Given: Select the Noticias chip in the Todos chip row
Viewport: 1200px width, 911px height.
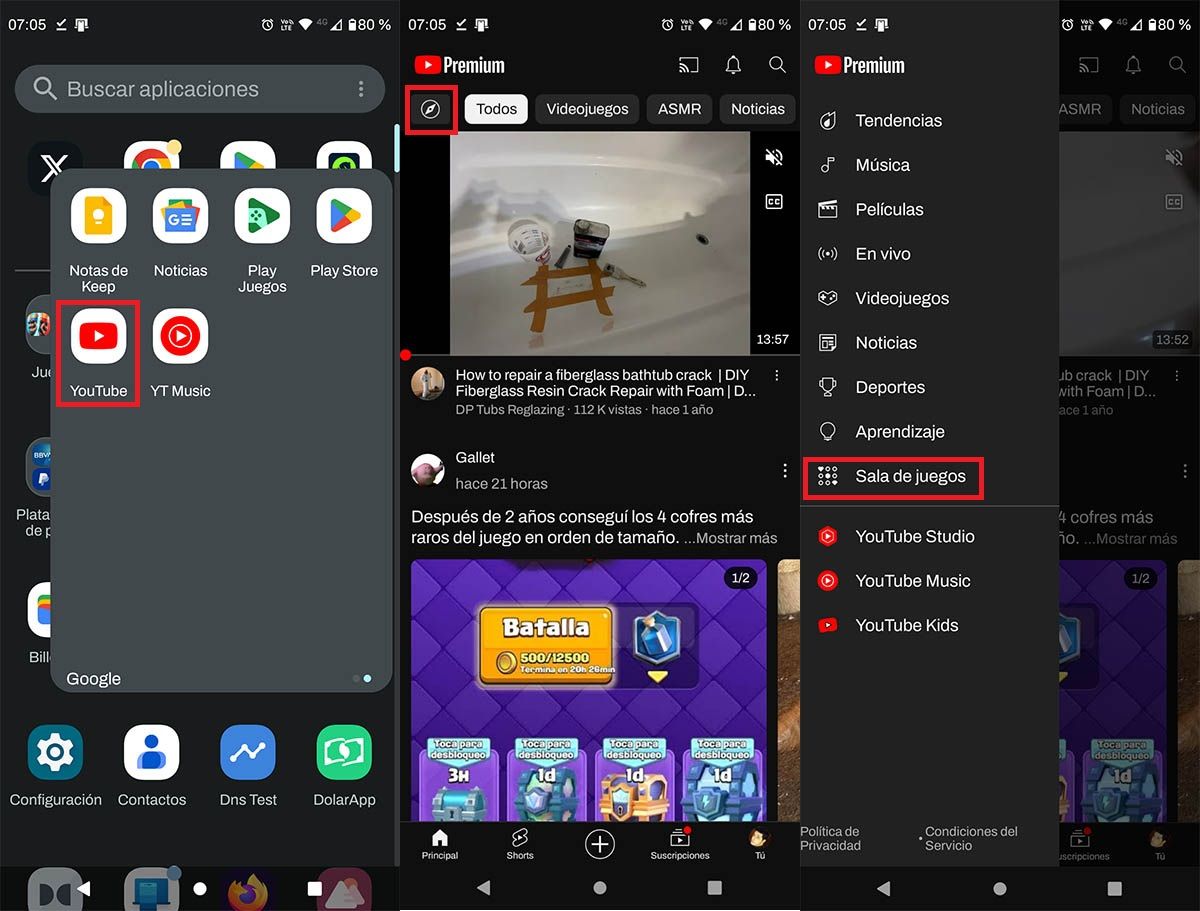Looking at the screenshot, I should [x=757, y=109].
